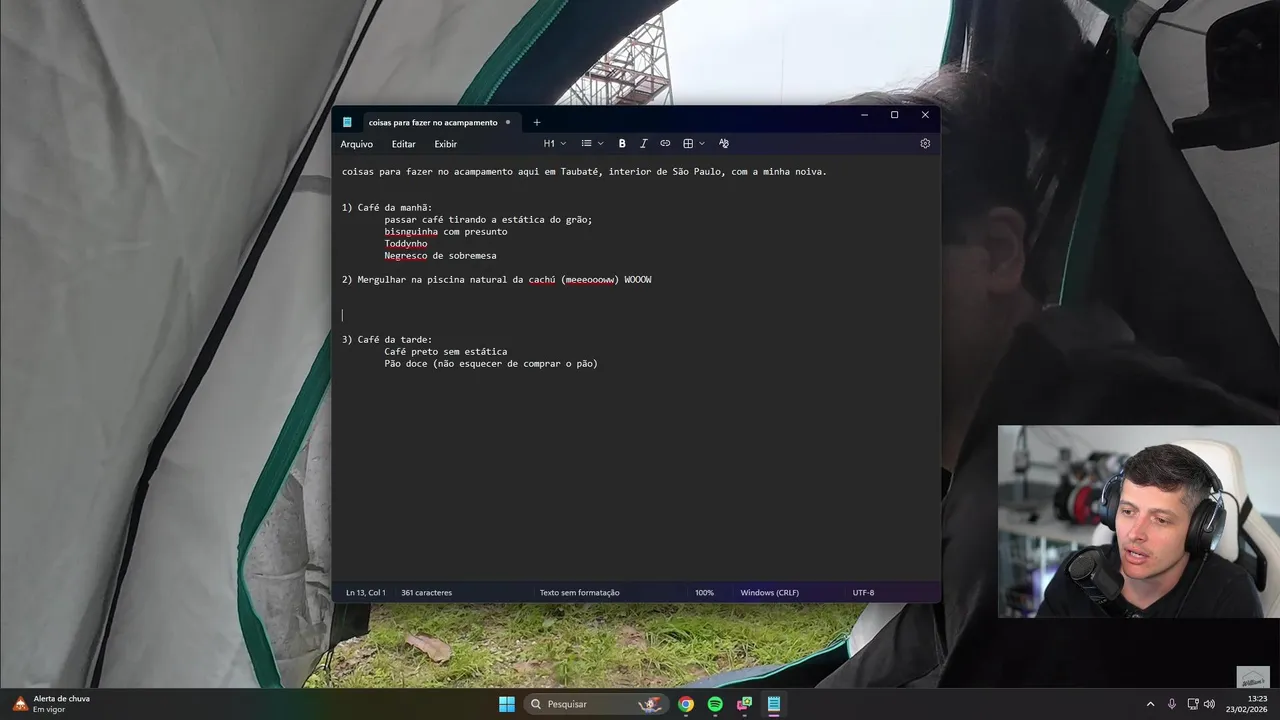The image size is (1280, 720).
Task: Click the misspelled word 'bisnguinha'
Action: (x=411, y=232)
